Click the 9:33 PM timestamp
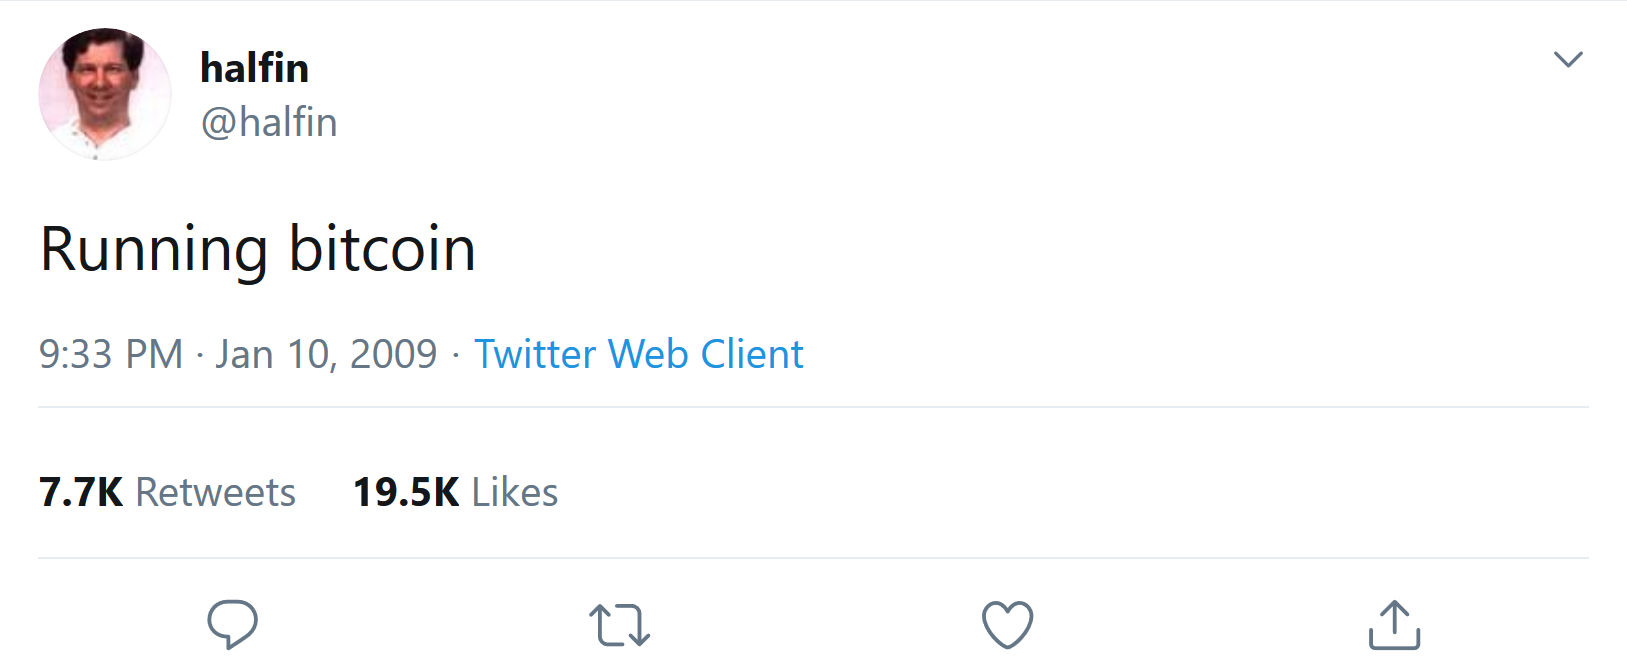 tap(111, 354)
